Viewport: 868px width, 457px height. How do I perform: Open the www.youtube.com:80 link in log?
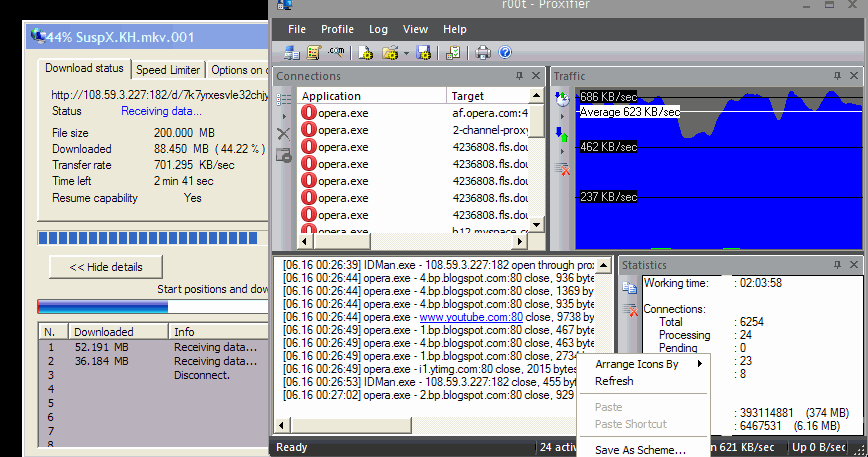pyautogui.click(x=471, y=317)
